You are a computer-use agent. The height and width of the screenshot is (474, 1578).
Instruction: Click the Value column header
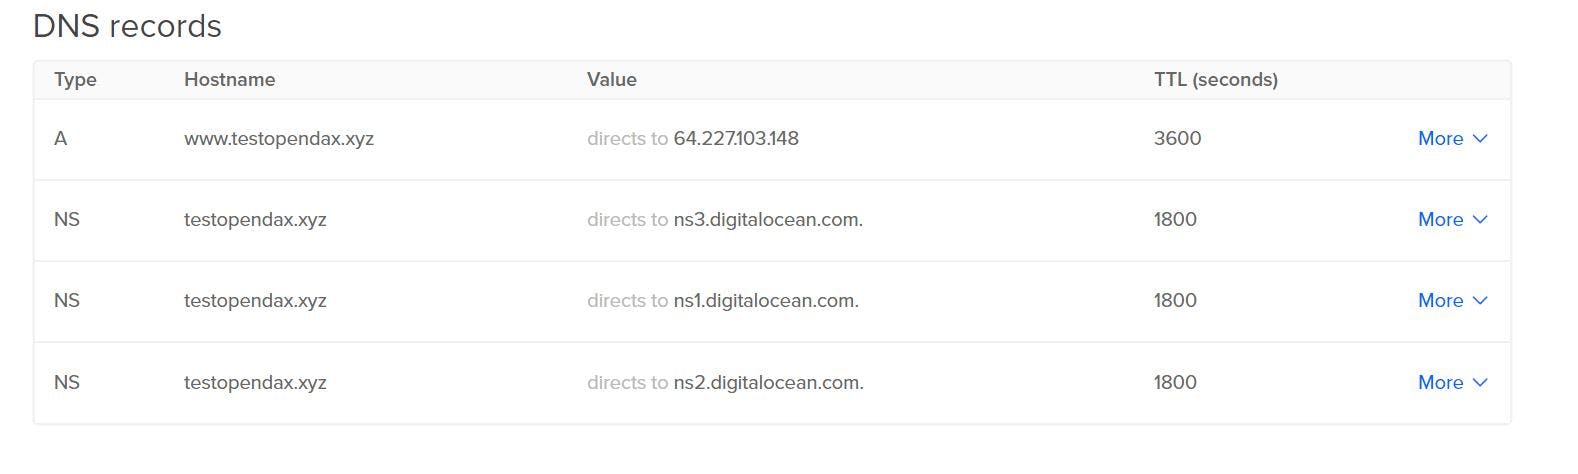click(x=612, y=80)
